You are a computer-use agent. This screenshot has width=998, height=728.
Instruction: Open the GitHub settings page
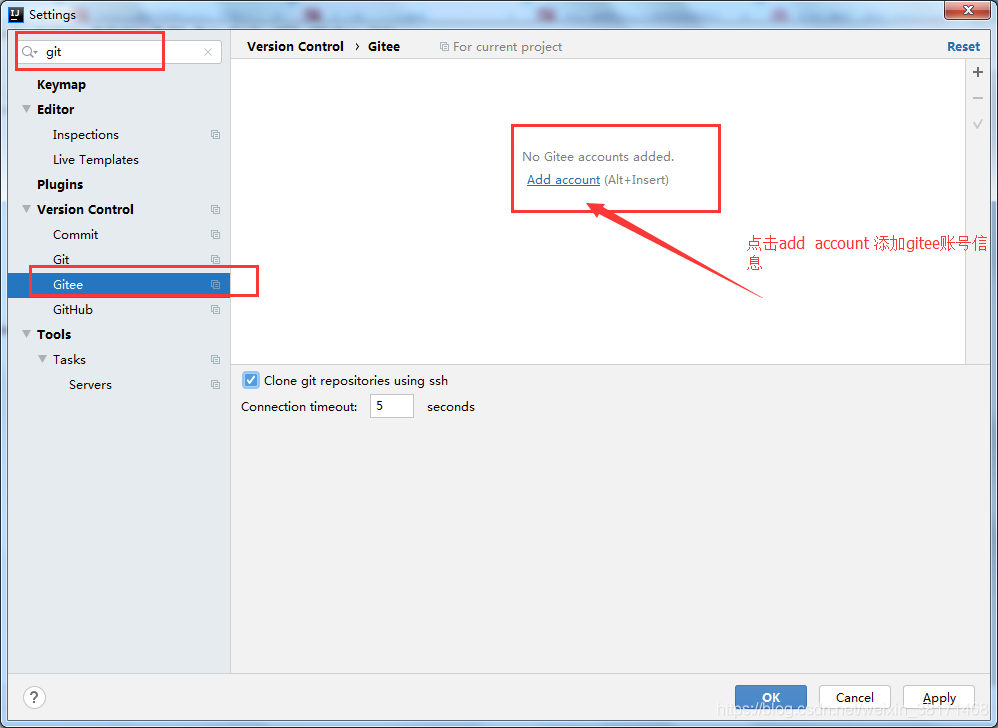73,309
